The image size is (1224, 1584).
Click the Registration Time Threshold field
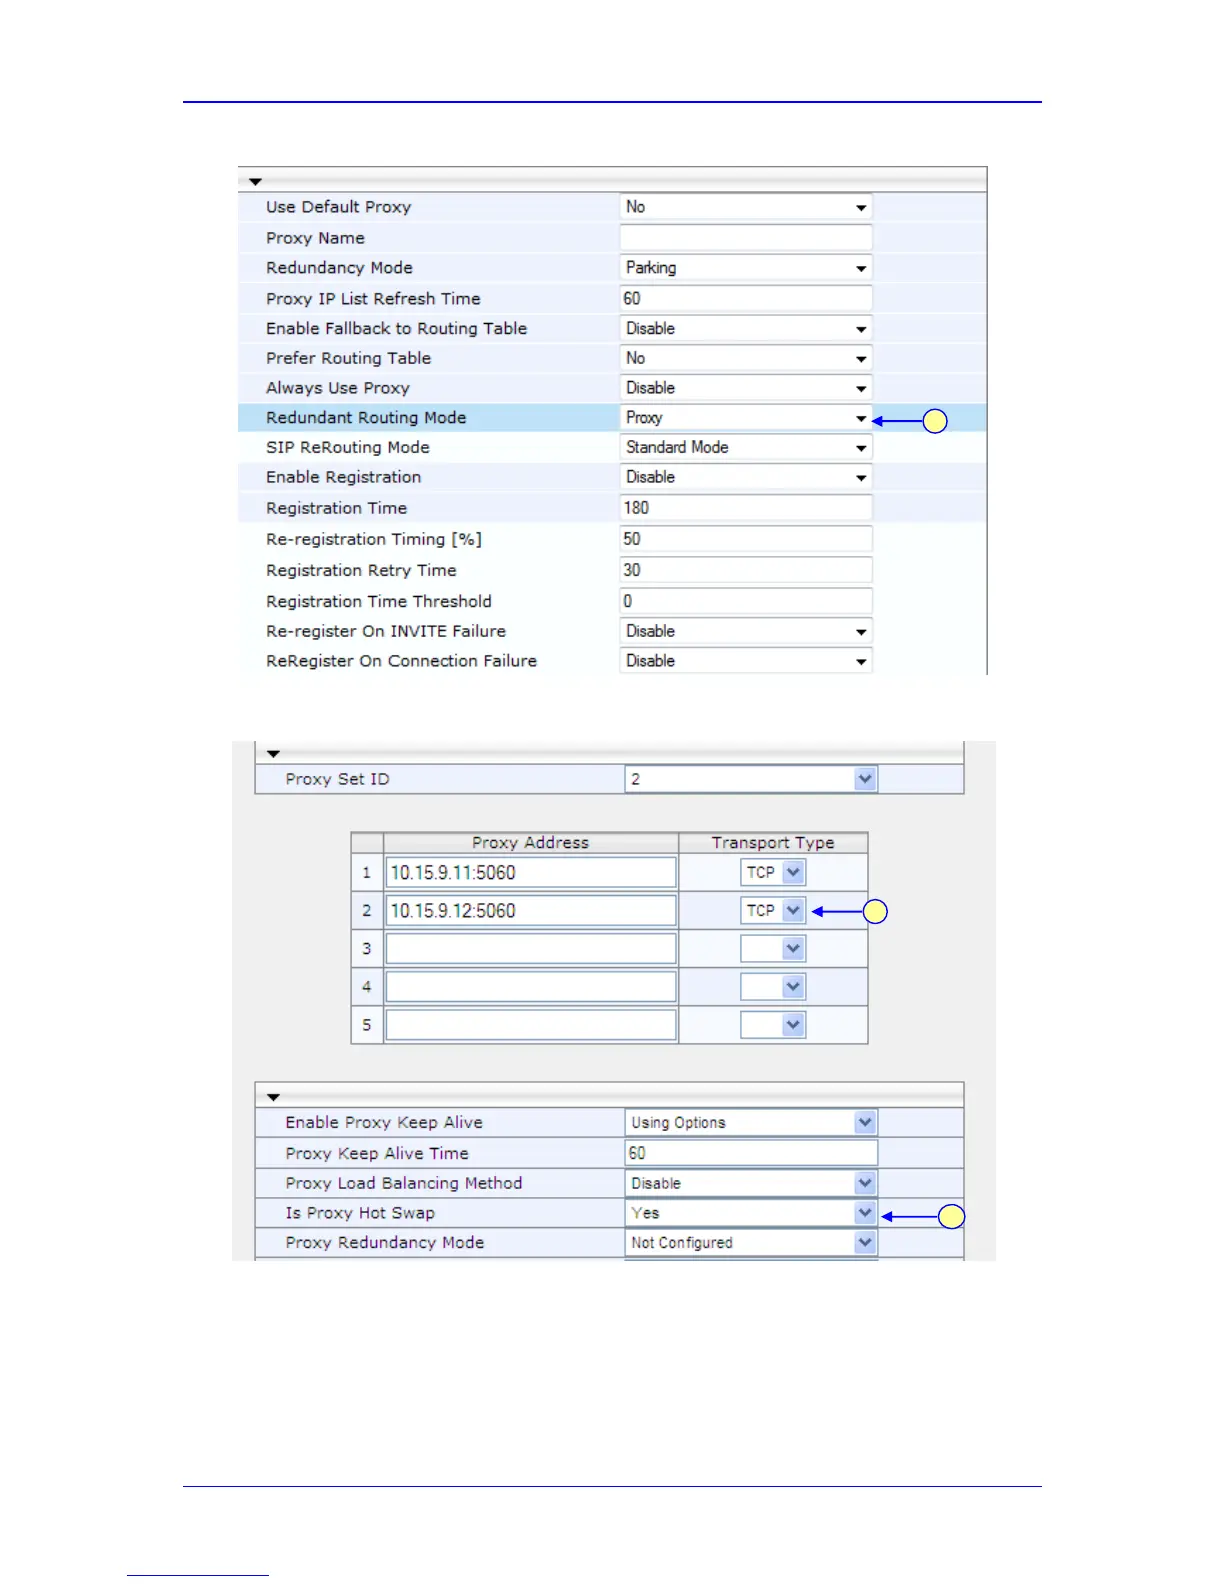click(746, 601)
